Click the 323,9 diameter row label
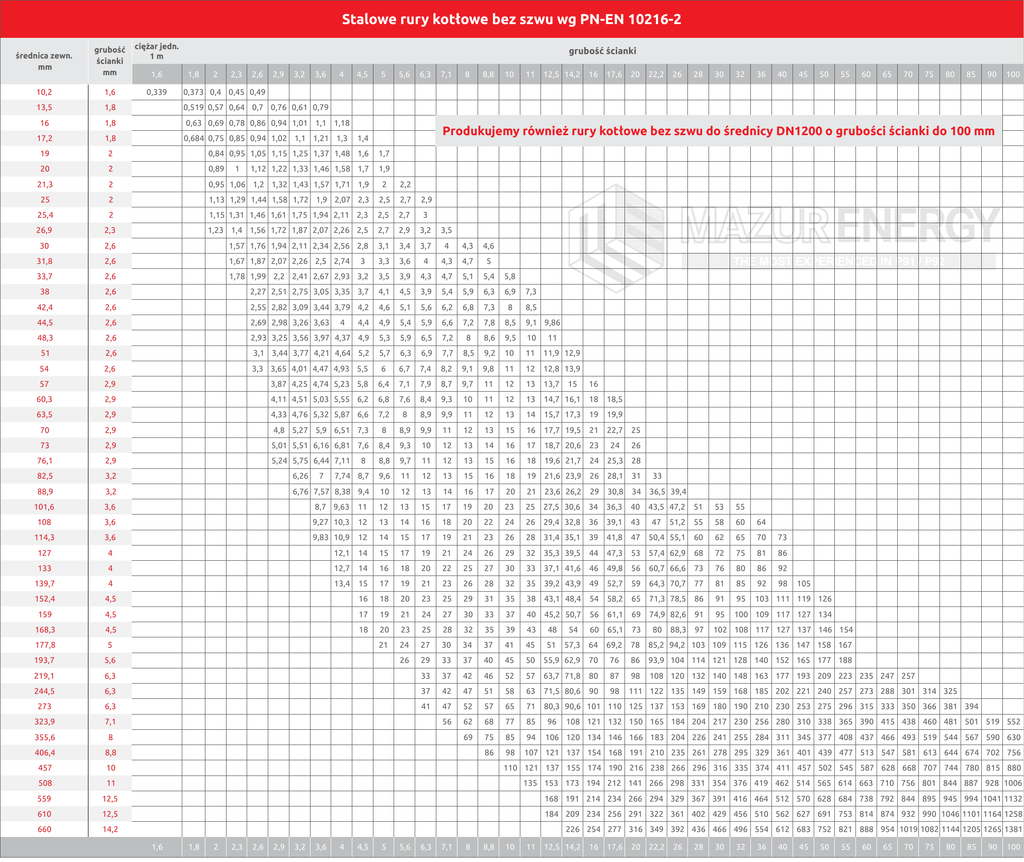Image resolution: width=1024 pixels, height=862 pixels. click(44, 721)
